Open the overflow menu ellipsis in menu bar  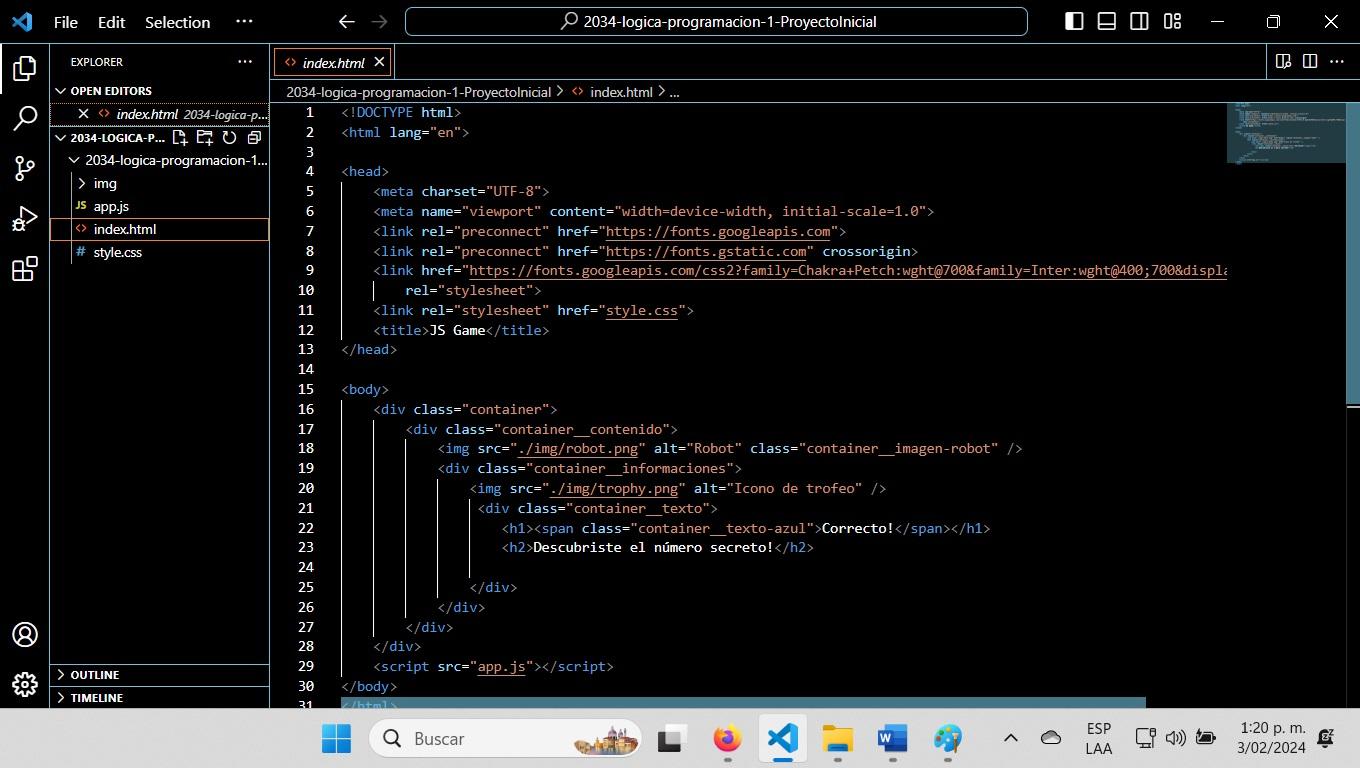point(244,21)
